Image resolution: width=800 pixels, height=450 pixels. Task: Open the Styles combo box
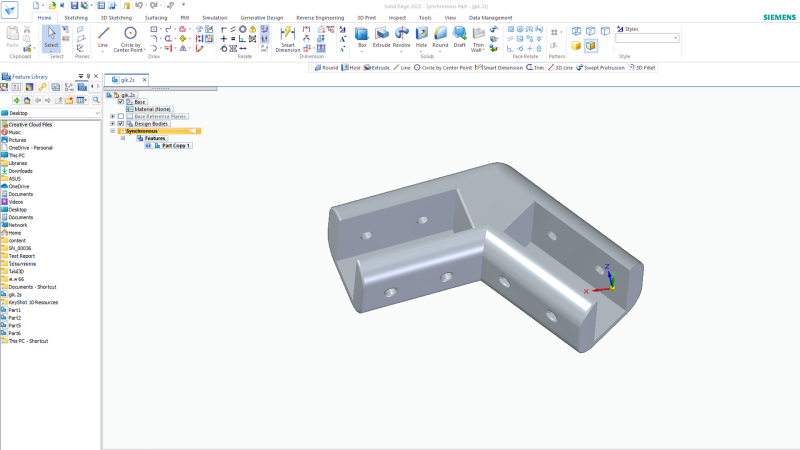tap(647, 38)
